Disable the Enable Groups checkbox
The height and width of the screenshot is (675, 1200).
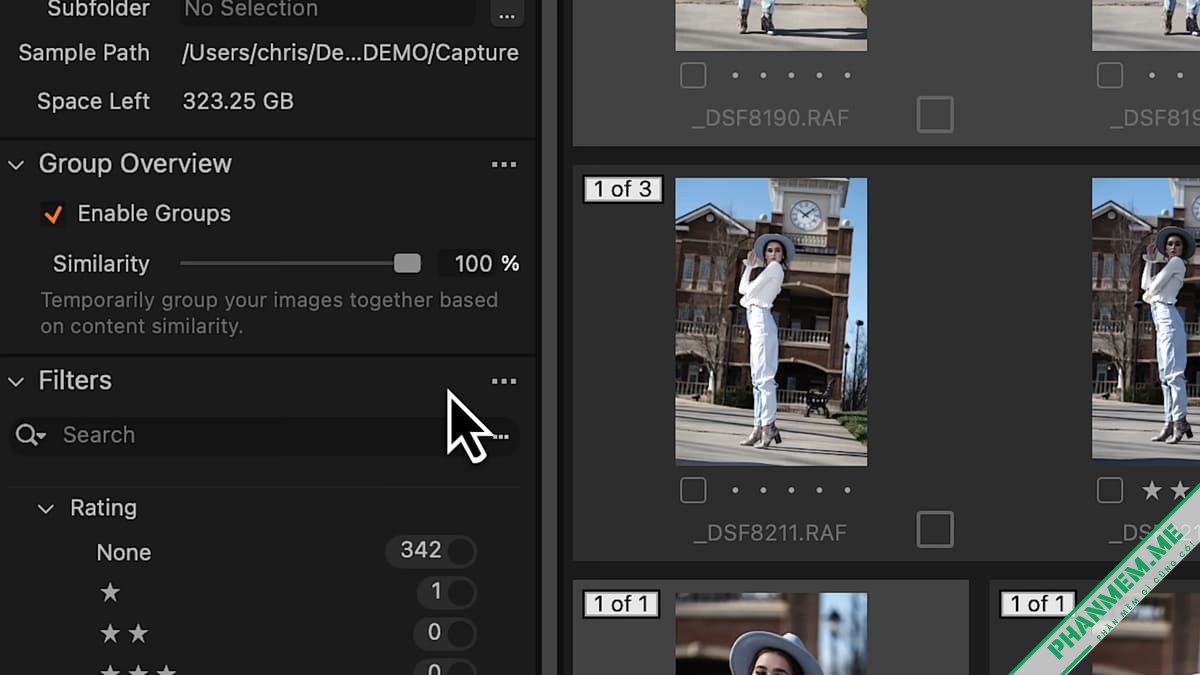tap(53, 214)
